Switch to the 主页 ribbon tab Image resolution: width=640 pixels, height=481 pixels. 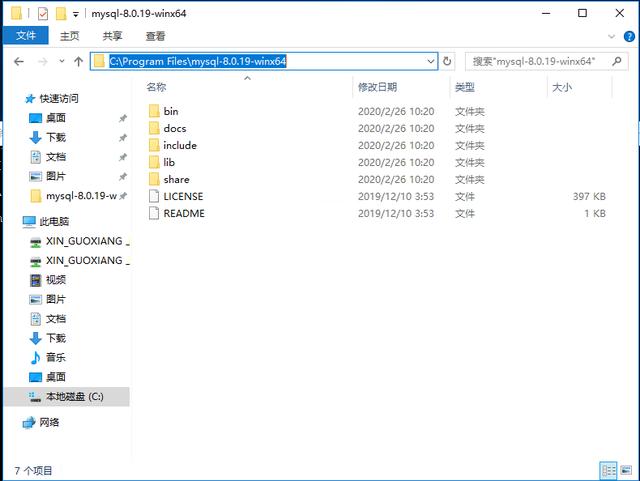pos(69,36)
